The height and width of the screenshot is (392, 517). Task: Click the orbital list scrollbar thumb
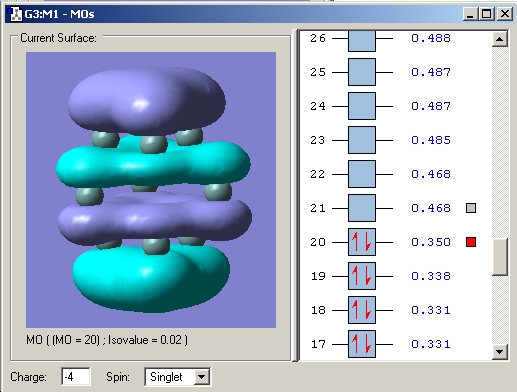tap(499, 257)
